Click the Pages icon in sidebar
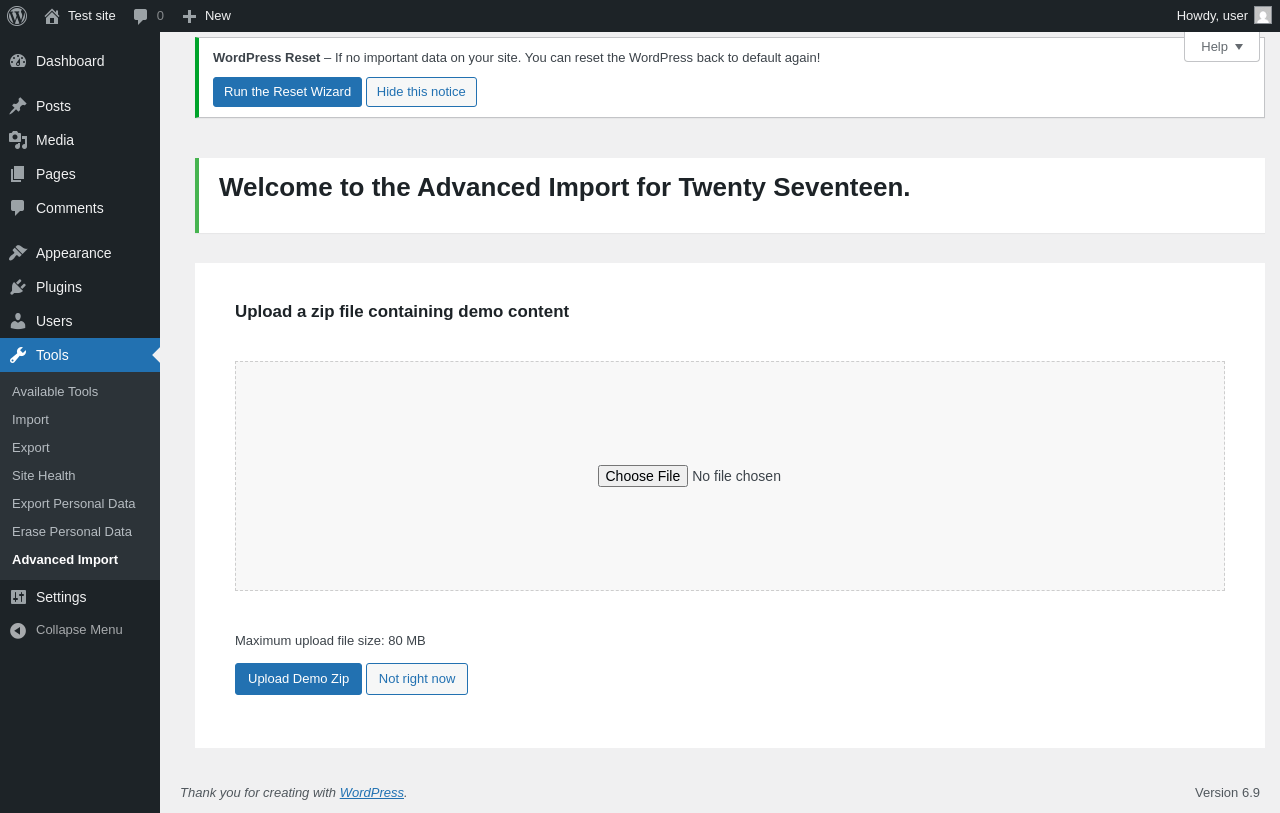1280x813 pixels. (x=18, y=174)
